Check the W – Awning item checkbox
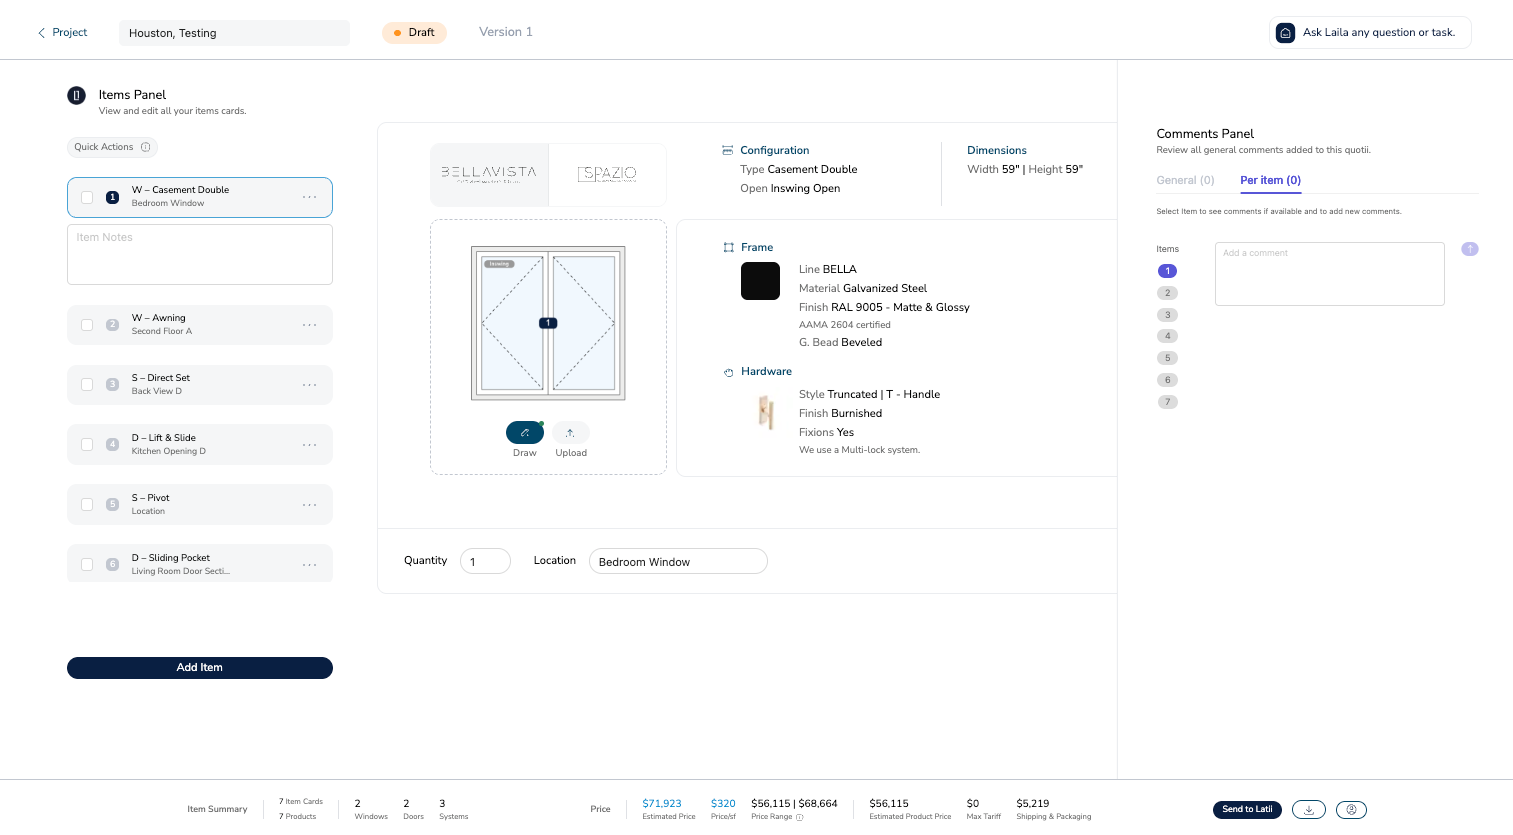1513x835 pixels. [87, 325]
